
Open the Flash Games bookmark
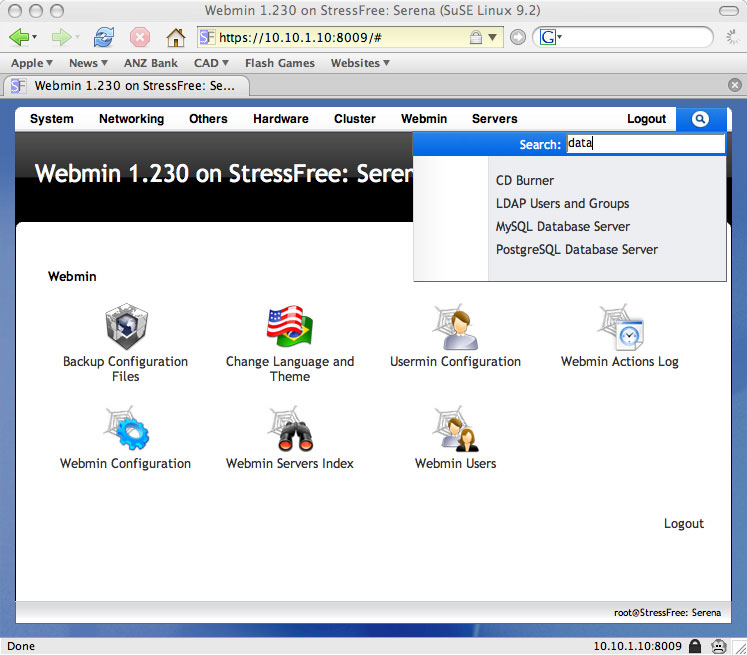(x=280, y=63)
